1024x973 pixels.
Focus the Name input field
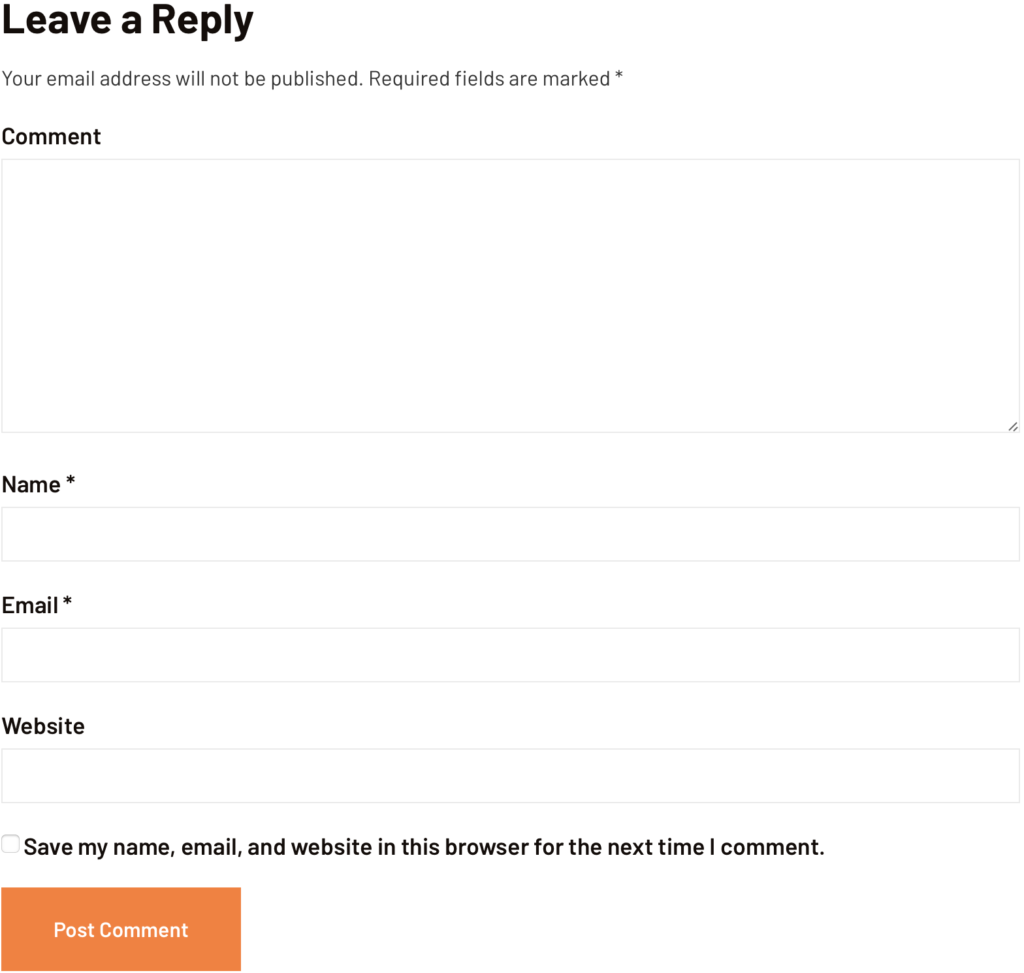510,534
